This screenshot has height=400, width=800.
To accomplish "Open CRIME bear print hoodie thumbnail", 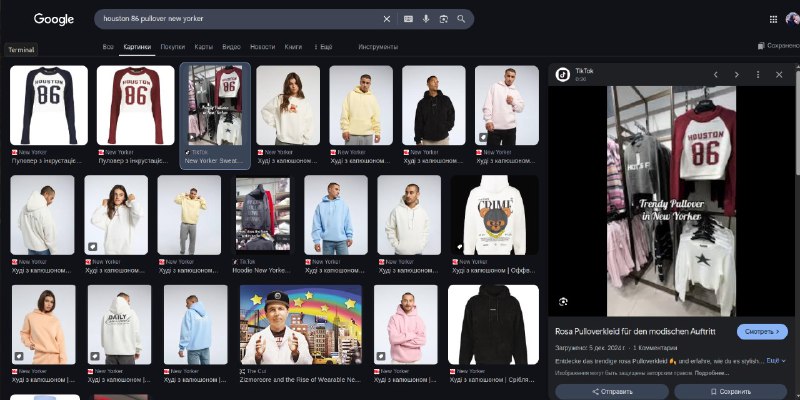I will click(x=494, y=215).
